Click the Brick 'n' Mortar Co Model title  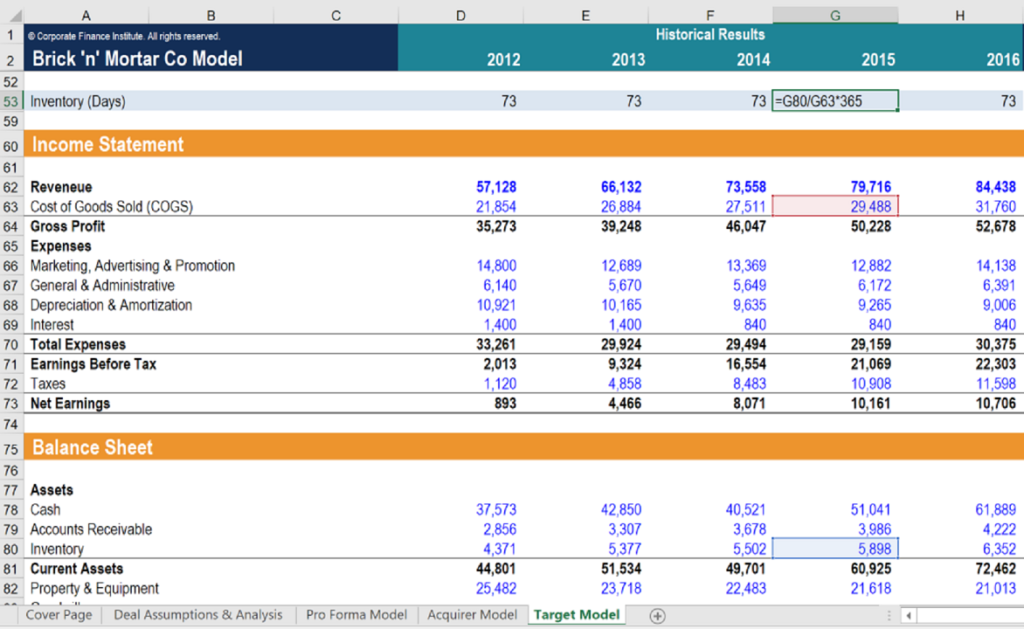(x=138, y=59)
